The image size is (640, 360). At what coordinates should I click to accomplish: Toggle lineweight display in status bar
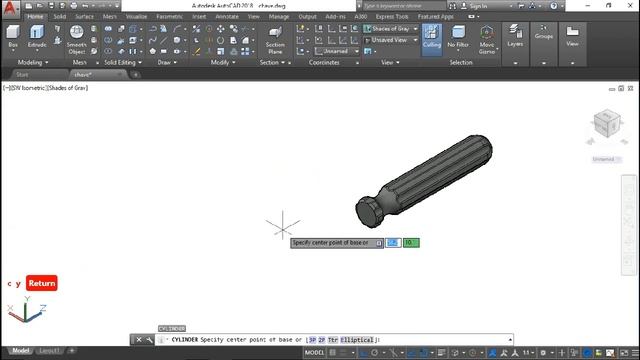click(441, 353)
